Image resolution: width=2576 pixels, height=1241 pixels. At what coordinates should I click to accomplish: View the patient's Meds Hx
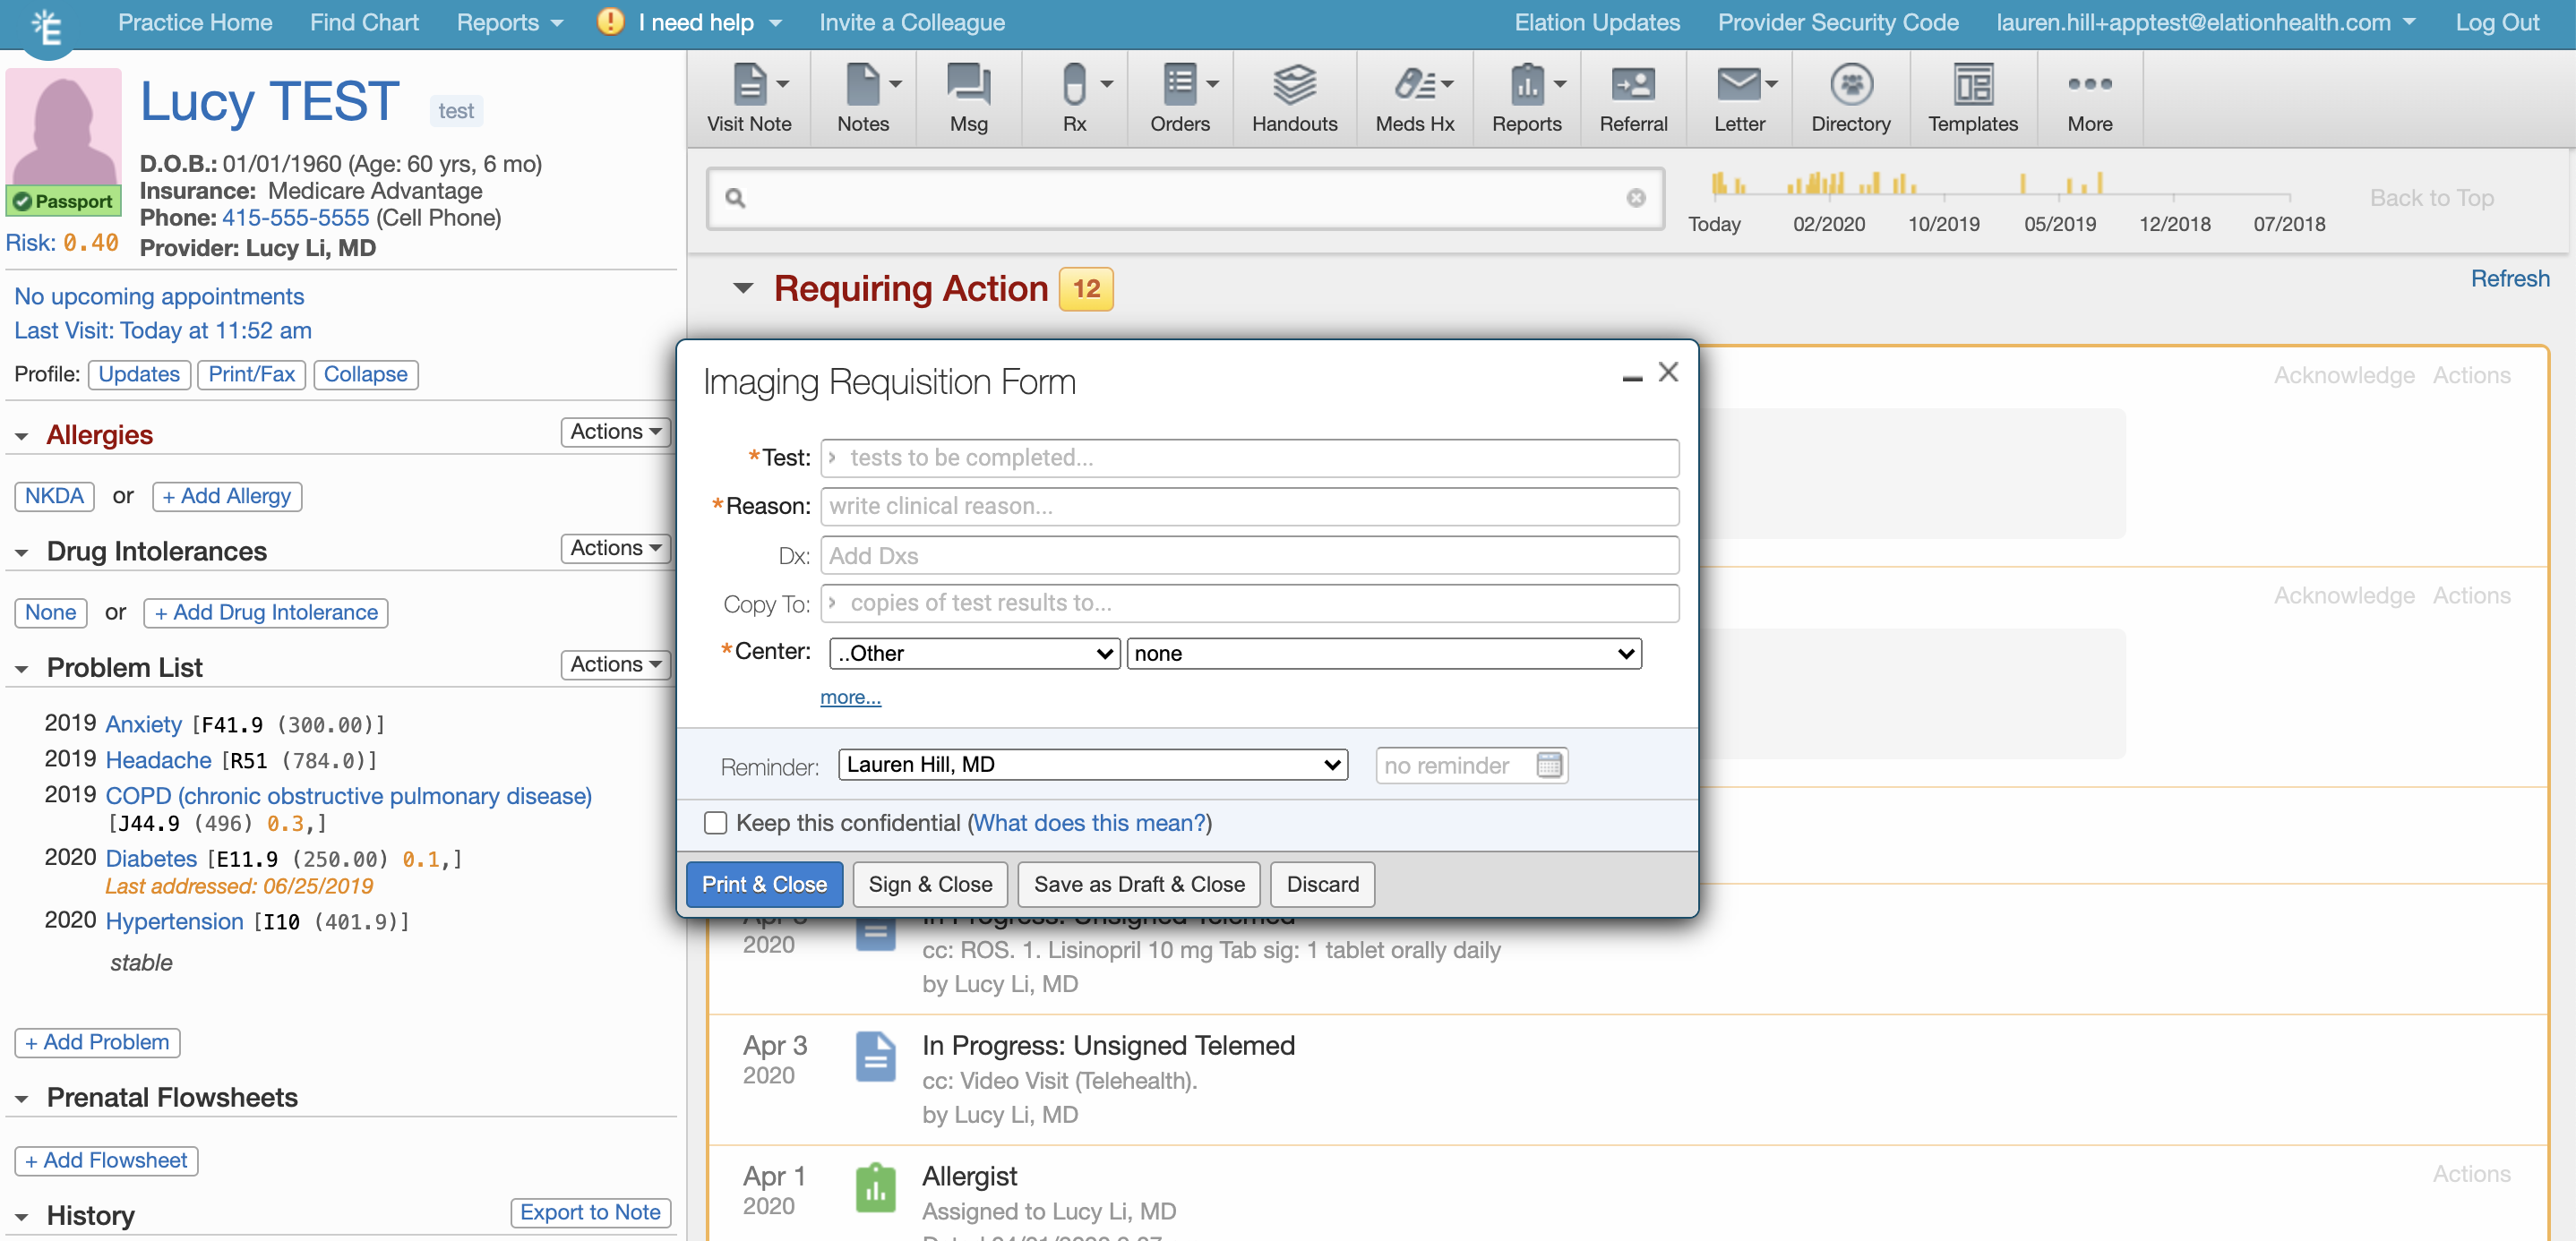point(1413,97)
